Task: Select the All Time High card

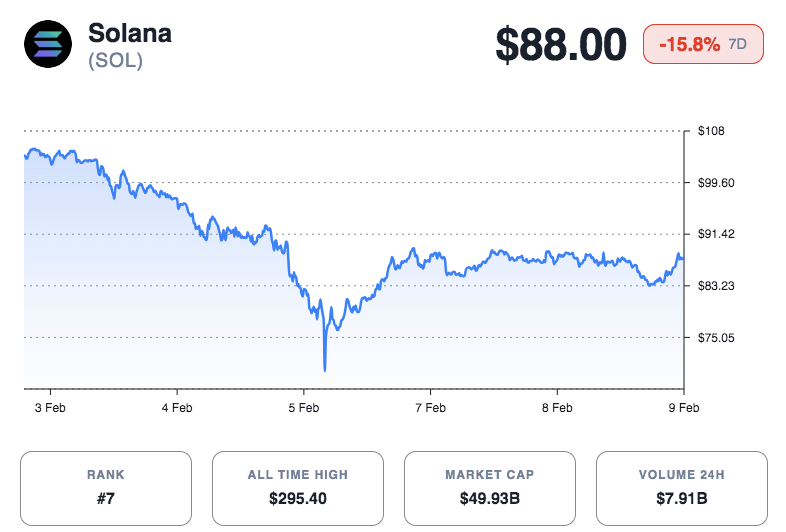Action: tap(298, 487)
